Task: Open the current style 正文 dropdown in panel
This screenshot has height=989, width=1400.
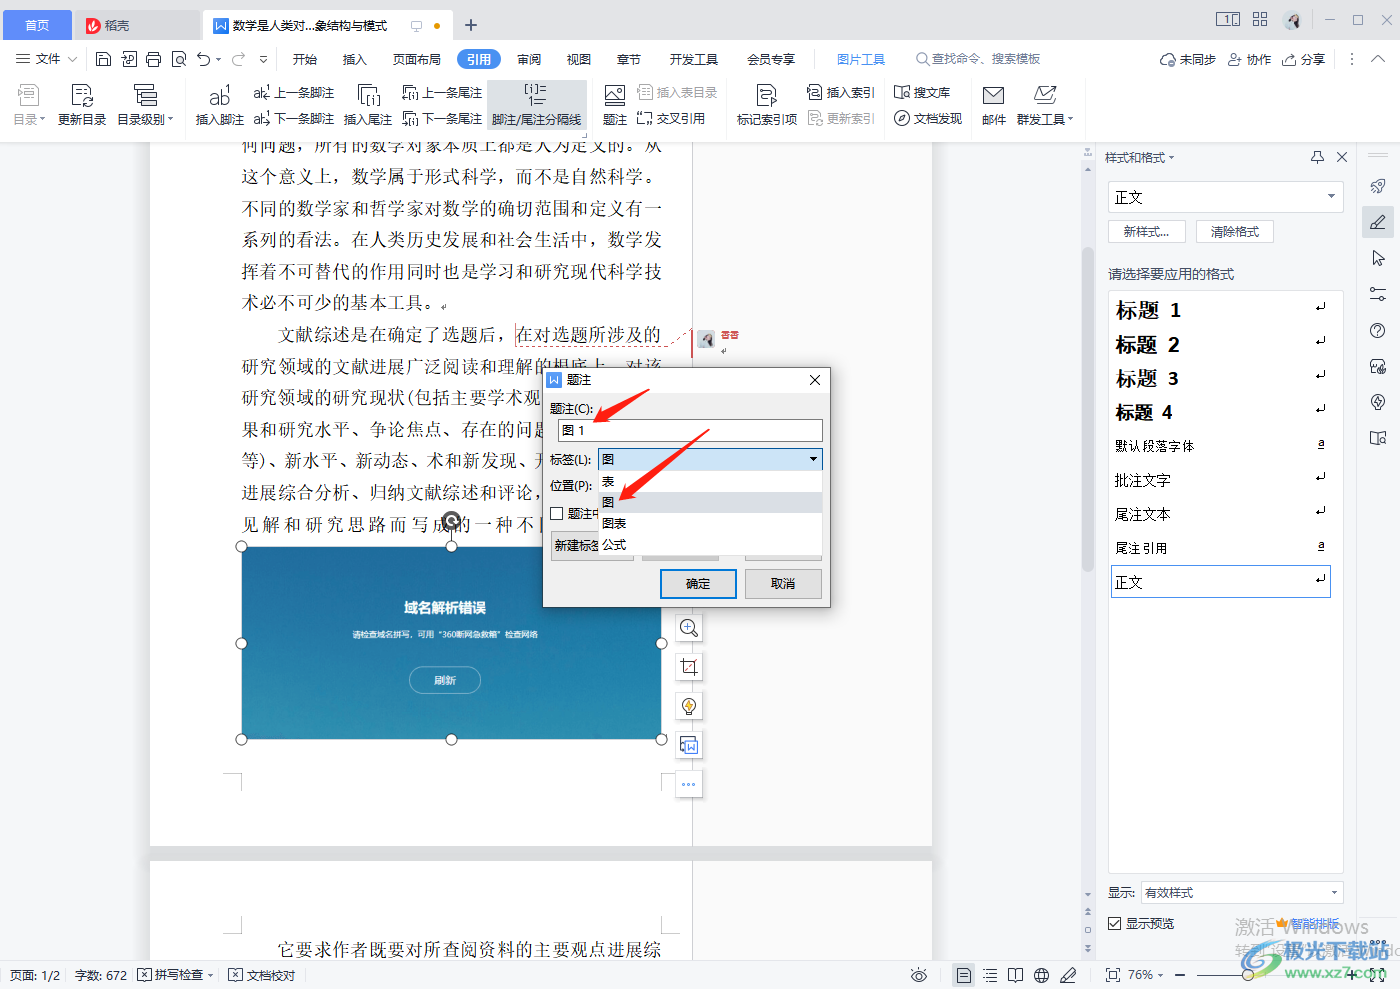Action: (x=1331, y=197)
